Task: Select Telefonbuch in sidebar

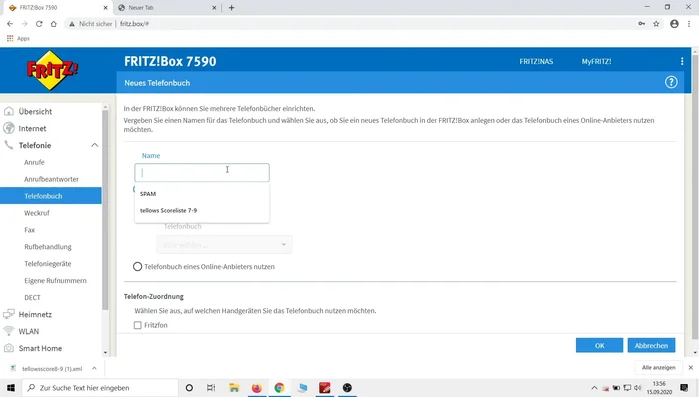Action: point(51,196)
